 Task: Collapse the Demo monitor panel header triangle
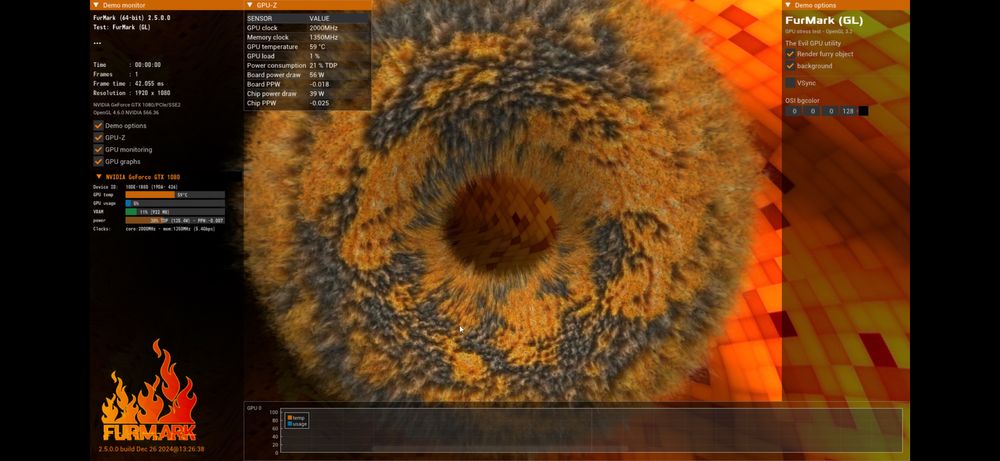click(97, 5)
